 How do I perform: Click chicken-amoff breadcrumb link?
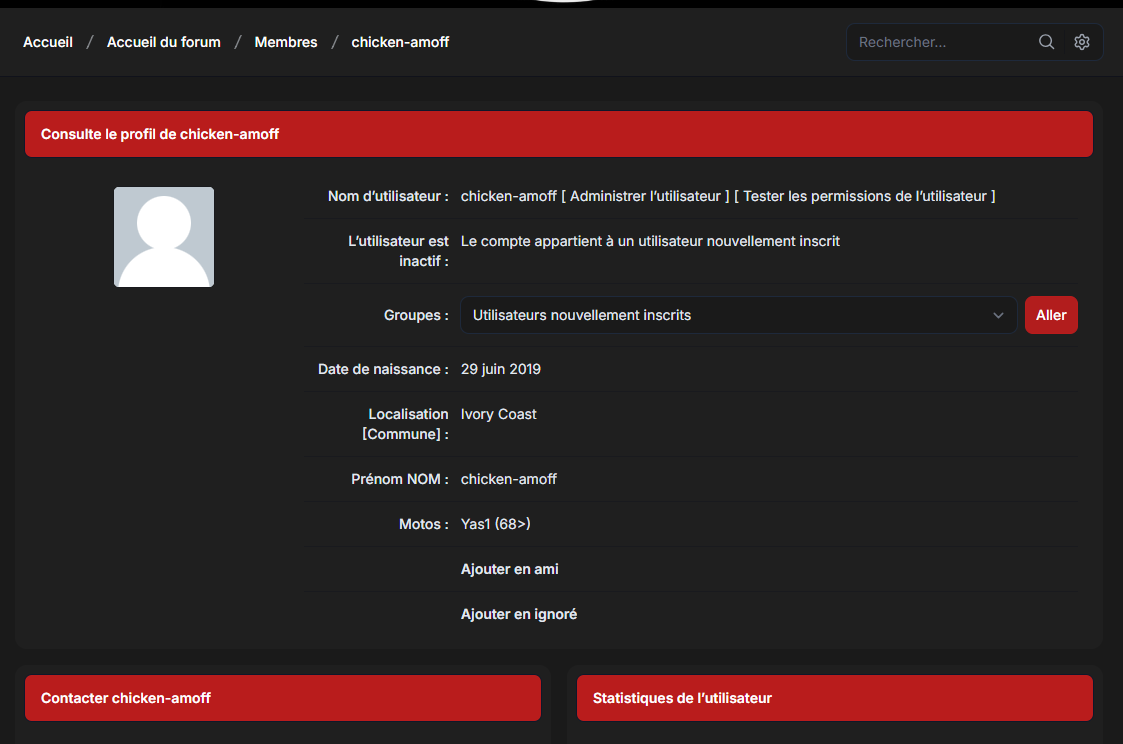pos(400,42)
